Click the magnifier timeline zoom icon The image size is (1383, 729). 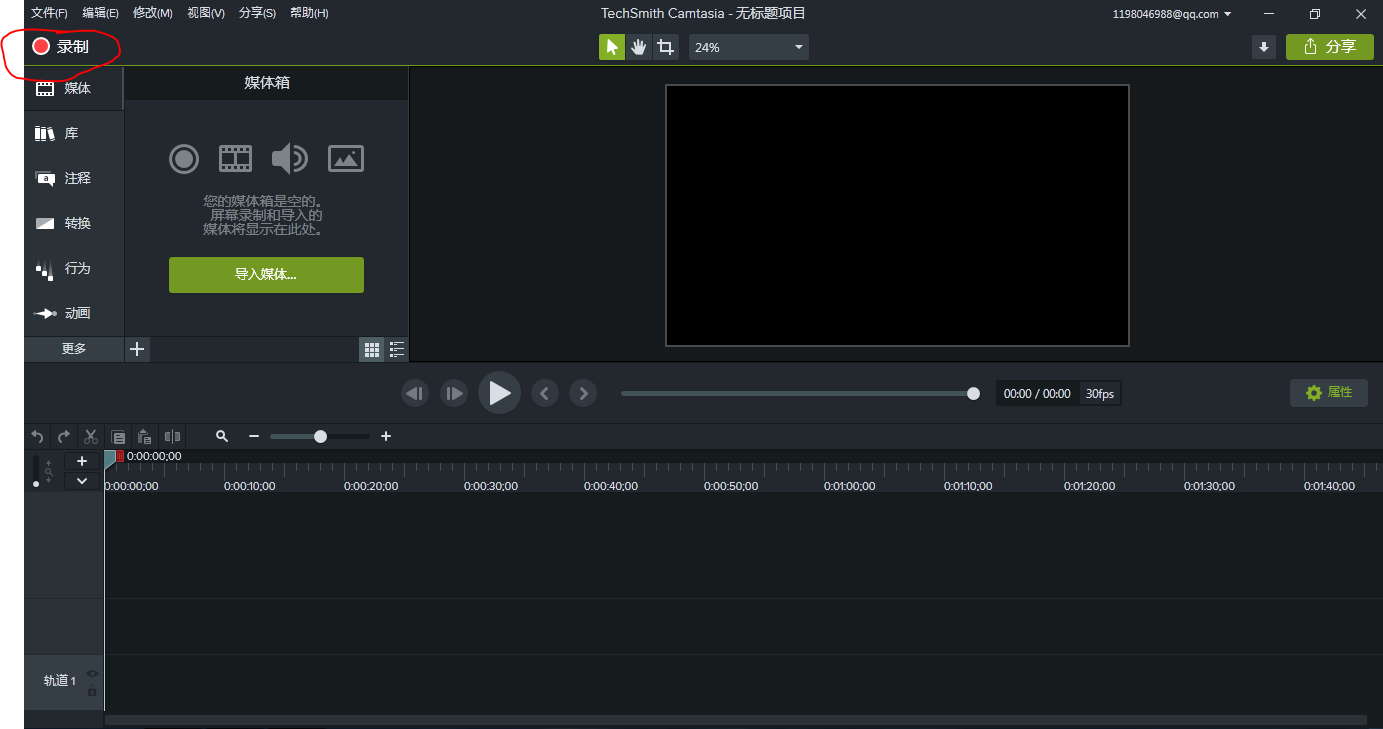pyautogui.click(x=222, y=436)
